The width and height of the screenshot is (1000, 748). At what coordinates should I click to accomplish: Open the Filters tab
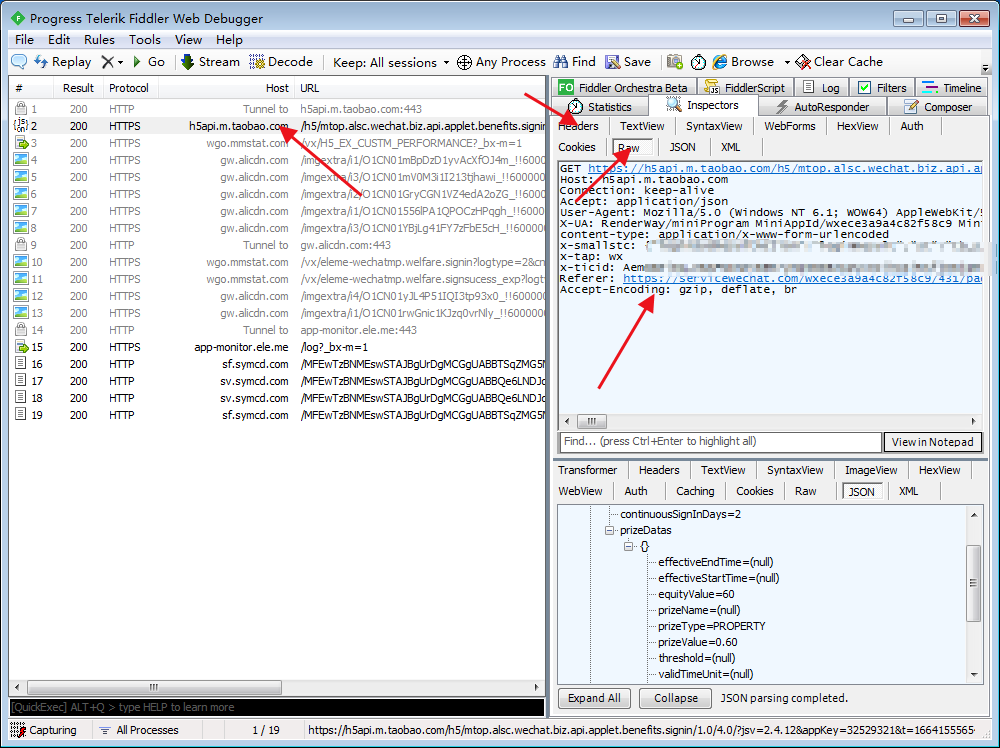(x=882, y=87)
